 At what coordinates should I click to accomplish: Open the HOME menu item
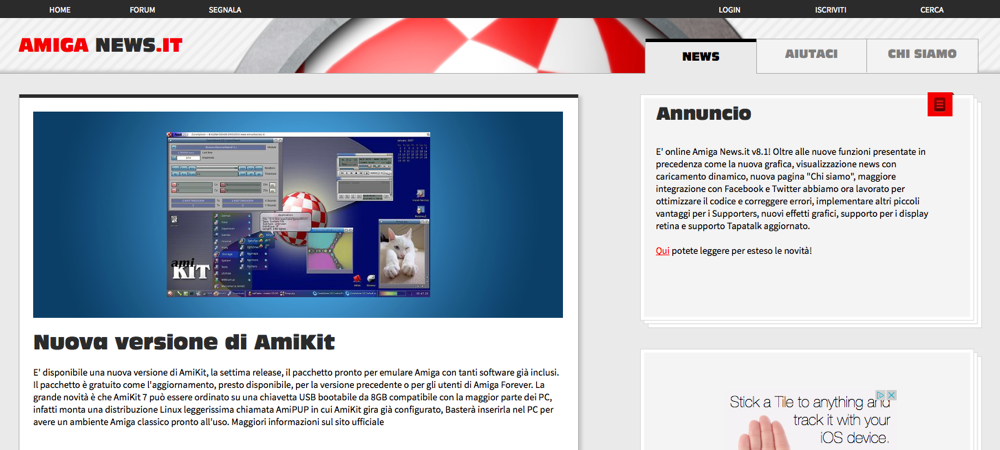(60, 10)
